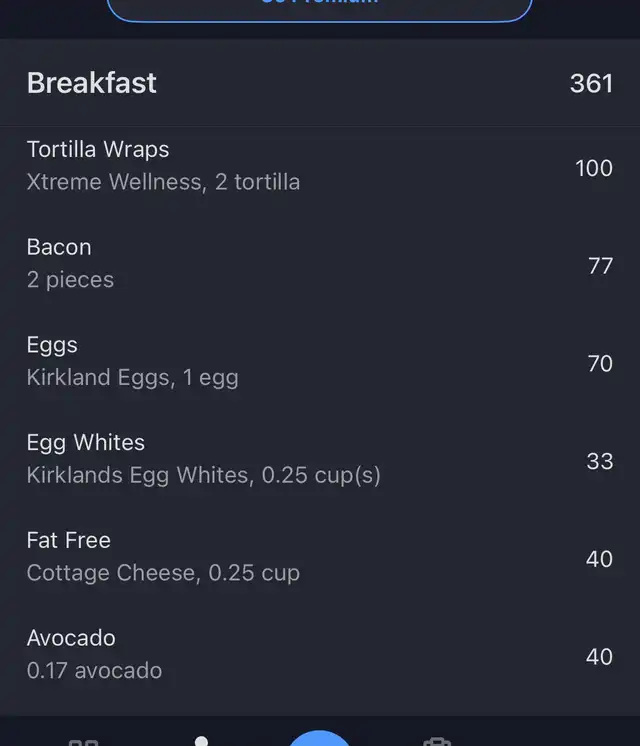Image resolution: width=640 pixels, height=746 pixels.
Task: Tap the blue add button in bottom bar
Action: [x=320, y=740]
